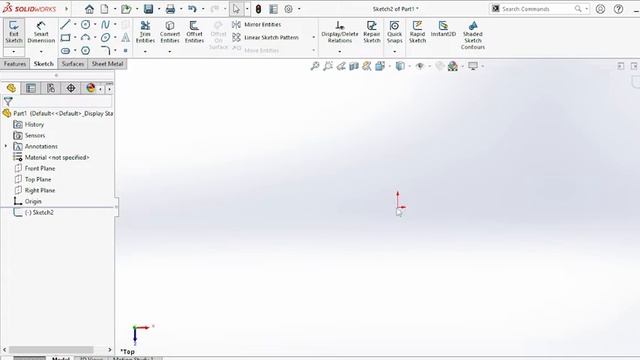Image resolution: width=640 pixels, height=360 pixels.
Task: Click the Offset Entities tool
Action: (194, 32)
